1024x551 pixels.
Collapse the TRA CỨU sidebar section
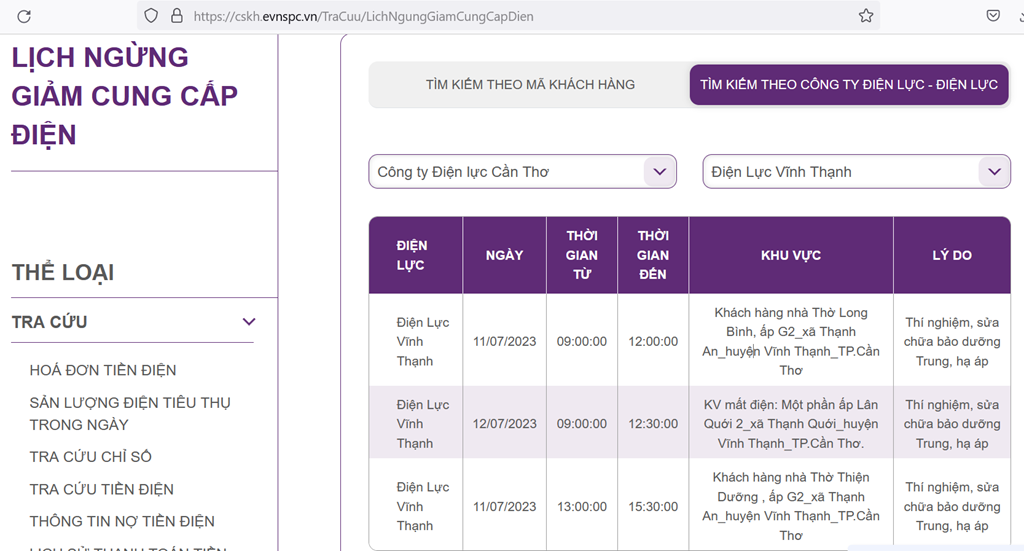pos(249,322)
